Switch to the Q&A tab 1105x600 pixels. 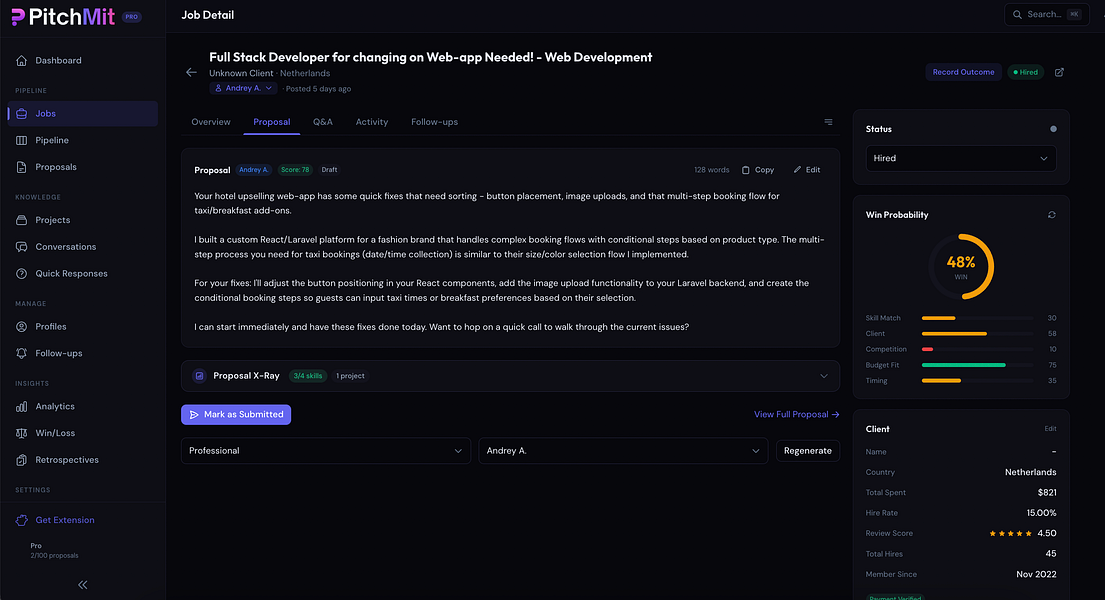[323, 122]
